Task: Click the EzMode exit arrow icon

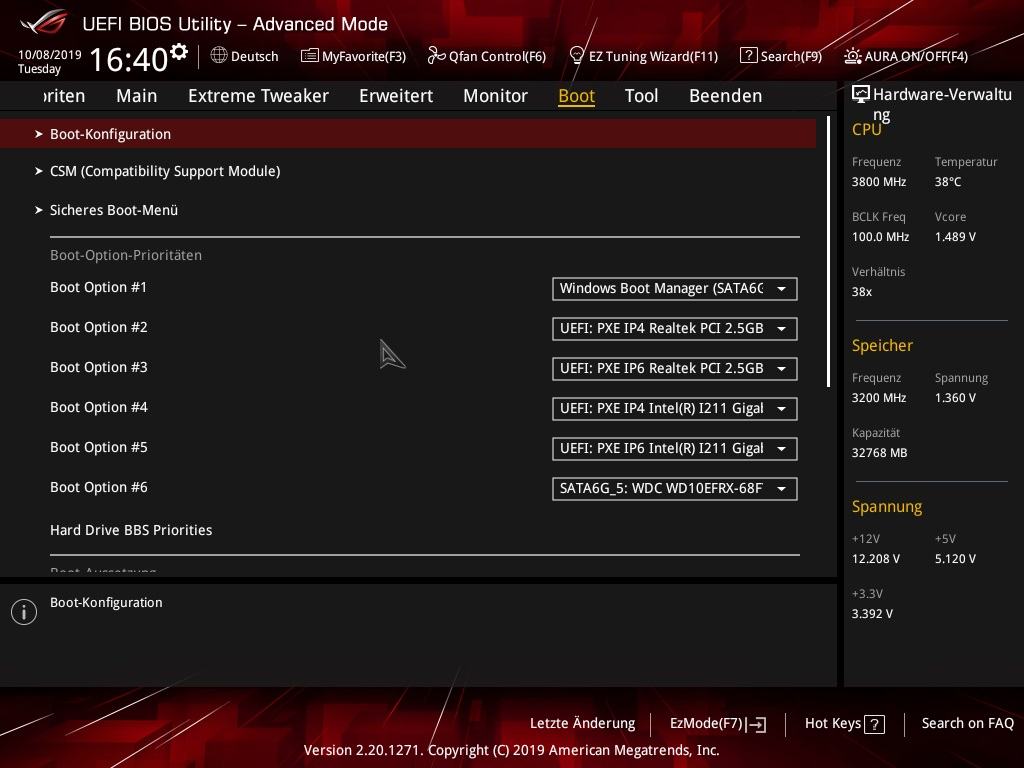Action: (x=756, y=724)
